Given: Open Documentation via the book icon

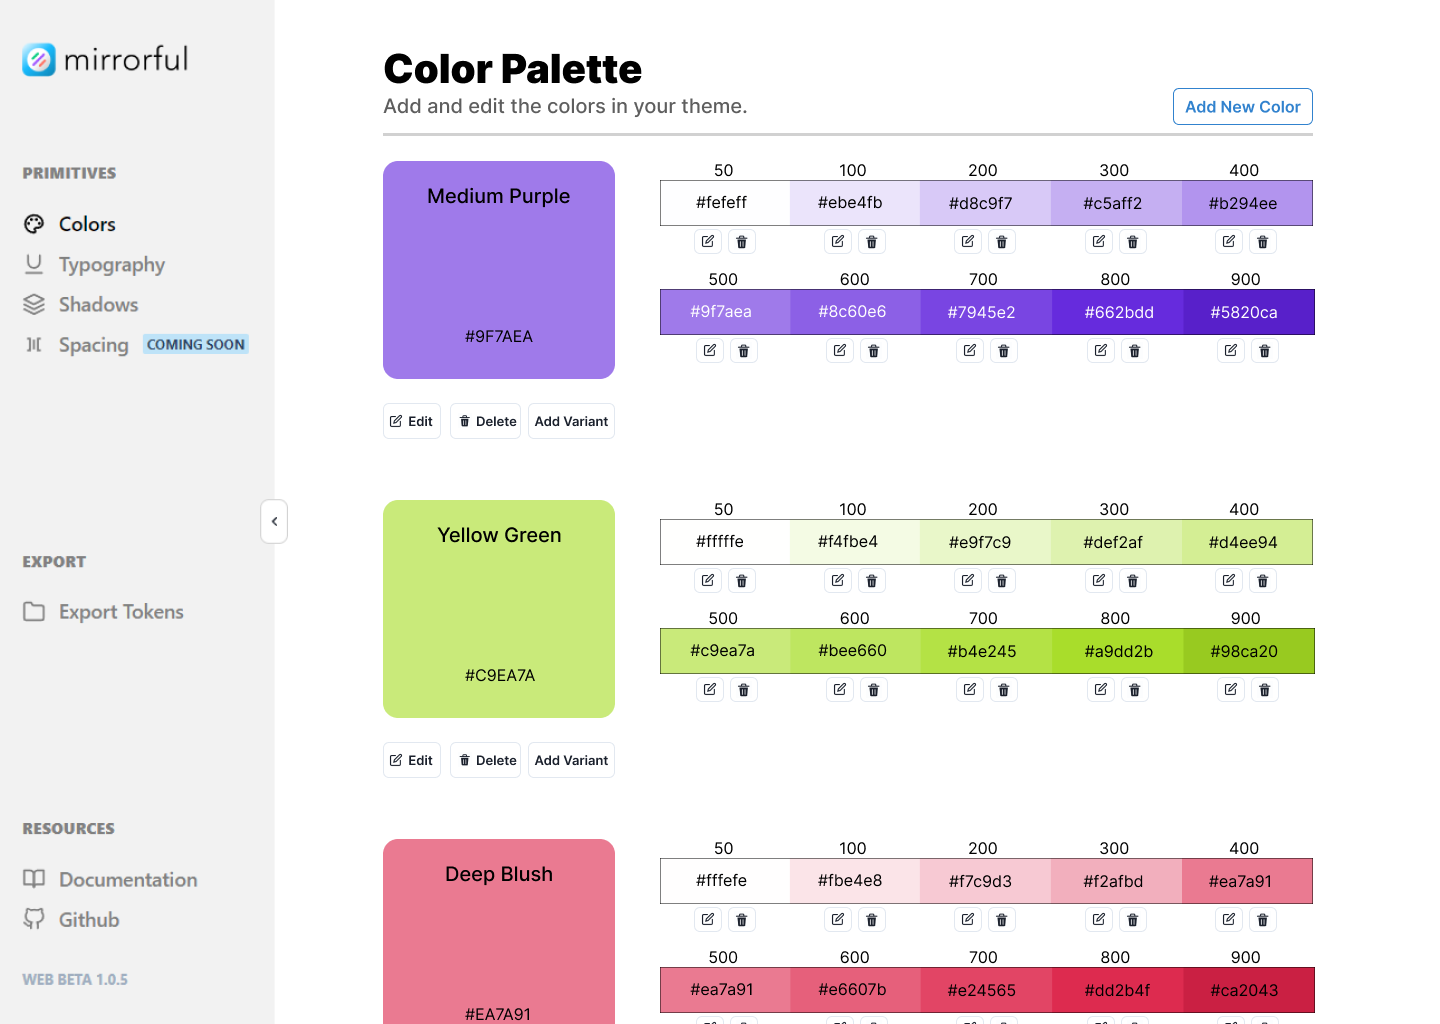Looking at the screenshot, I should coord(33,879).
